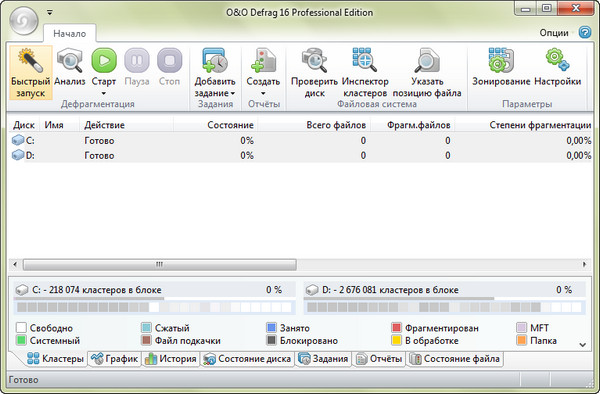Click the Готово status bar text
The height and width of the screenshot is (394, 600).
pyautogui.click(x=23, y=380)
